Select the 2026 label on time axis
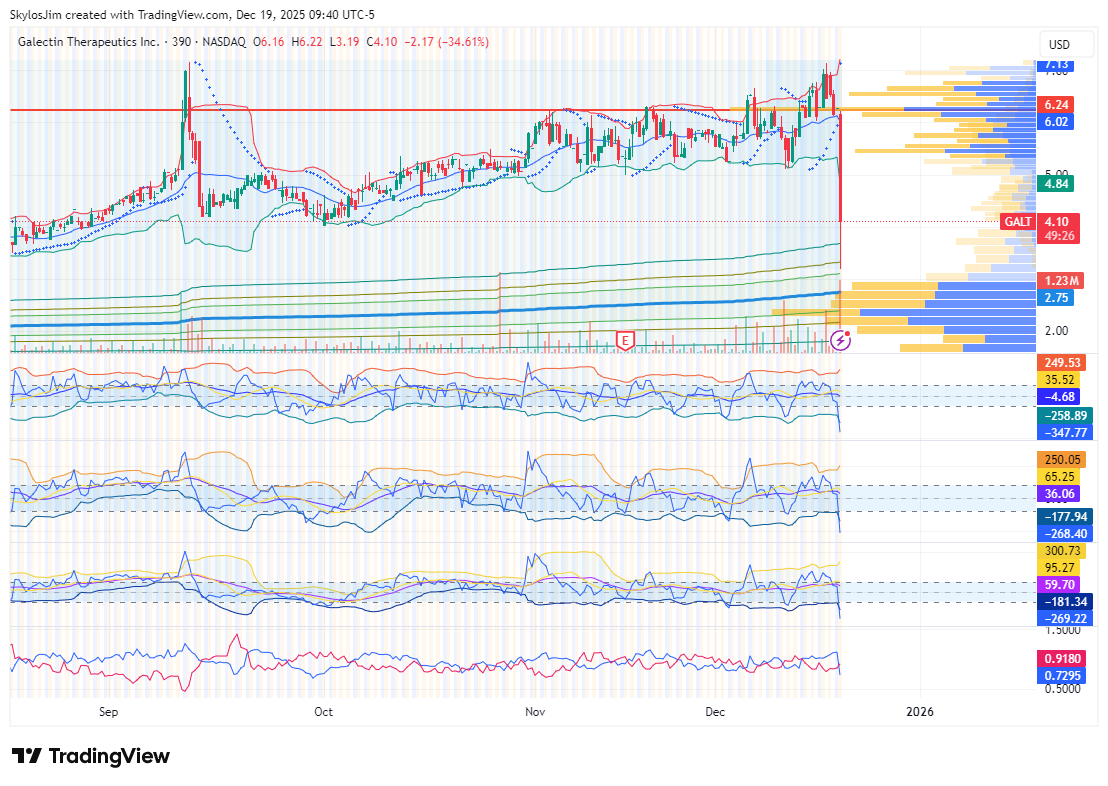The image size is (1108, 786). tap(919, 712)
